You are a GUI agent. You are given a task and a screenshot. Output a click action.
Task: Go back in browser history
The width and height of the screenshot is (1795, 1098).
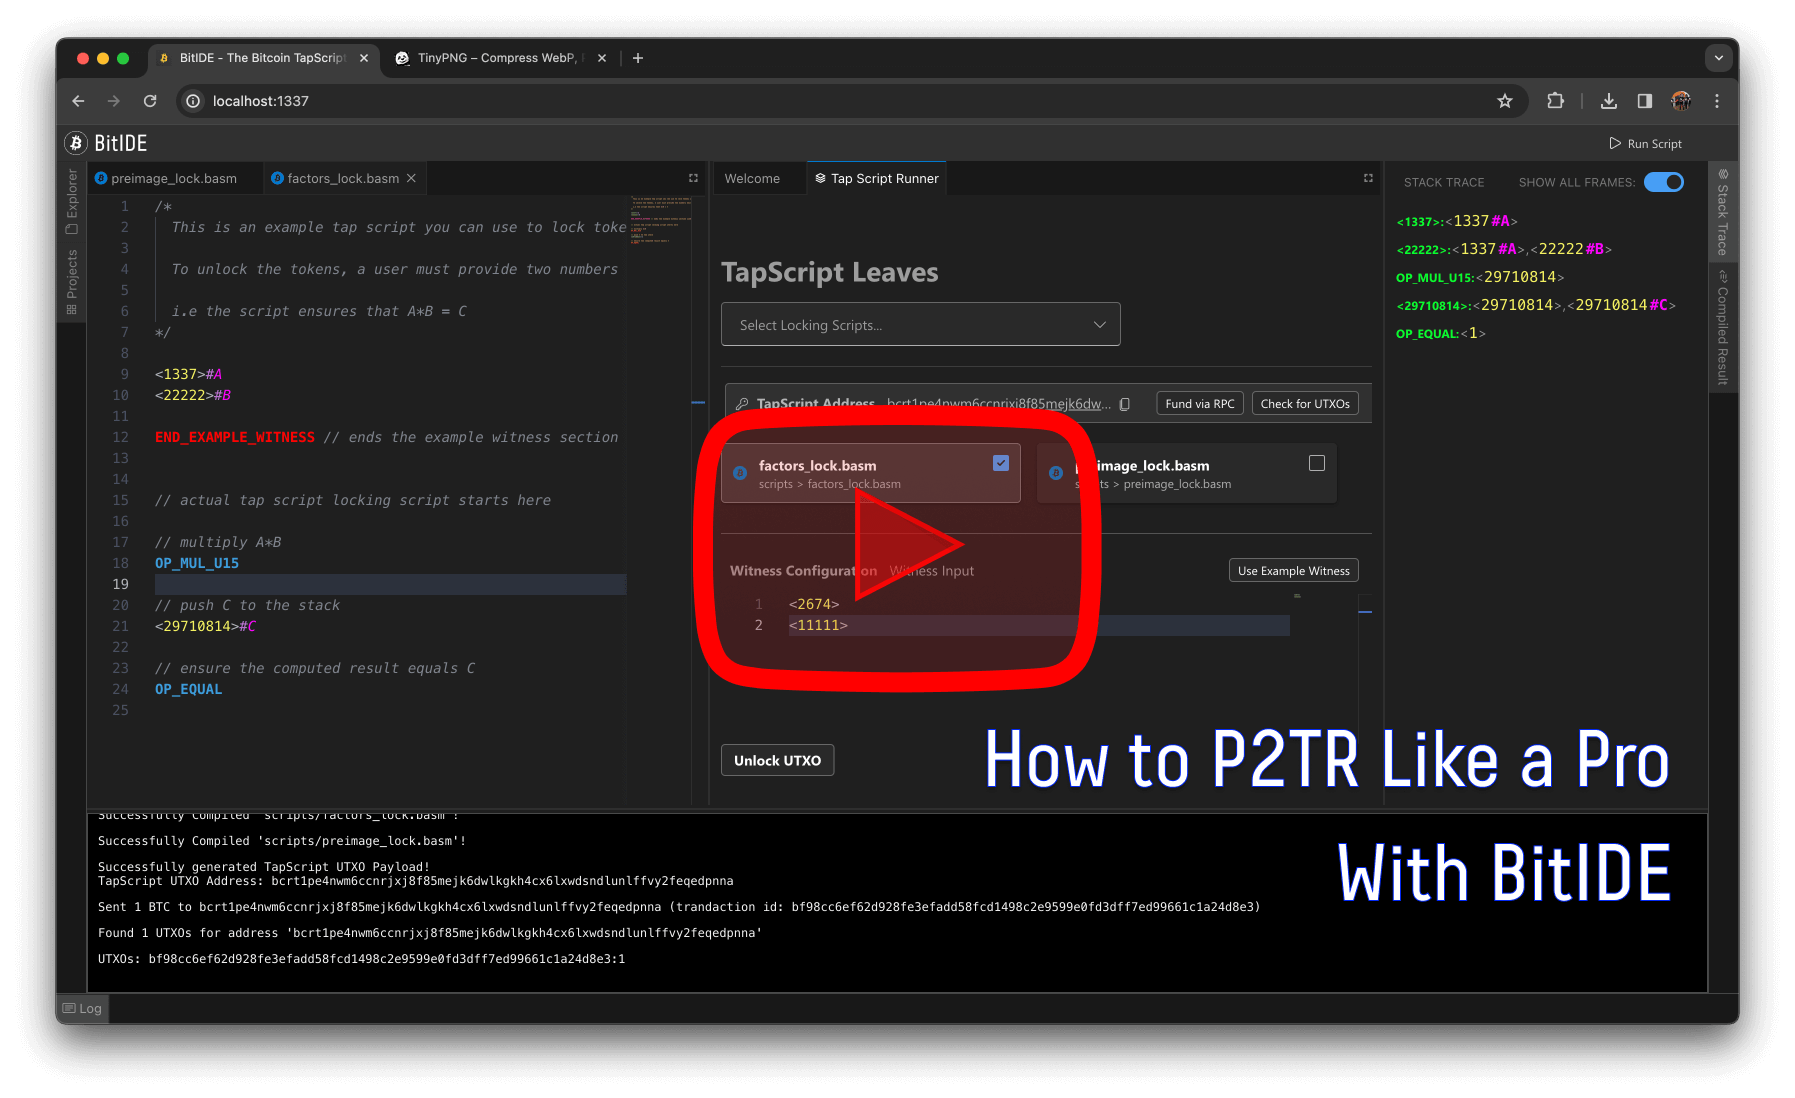pyautogui.click(x=78, y=101)
